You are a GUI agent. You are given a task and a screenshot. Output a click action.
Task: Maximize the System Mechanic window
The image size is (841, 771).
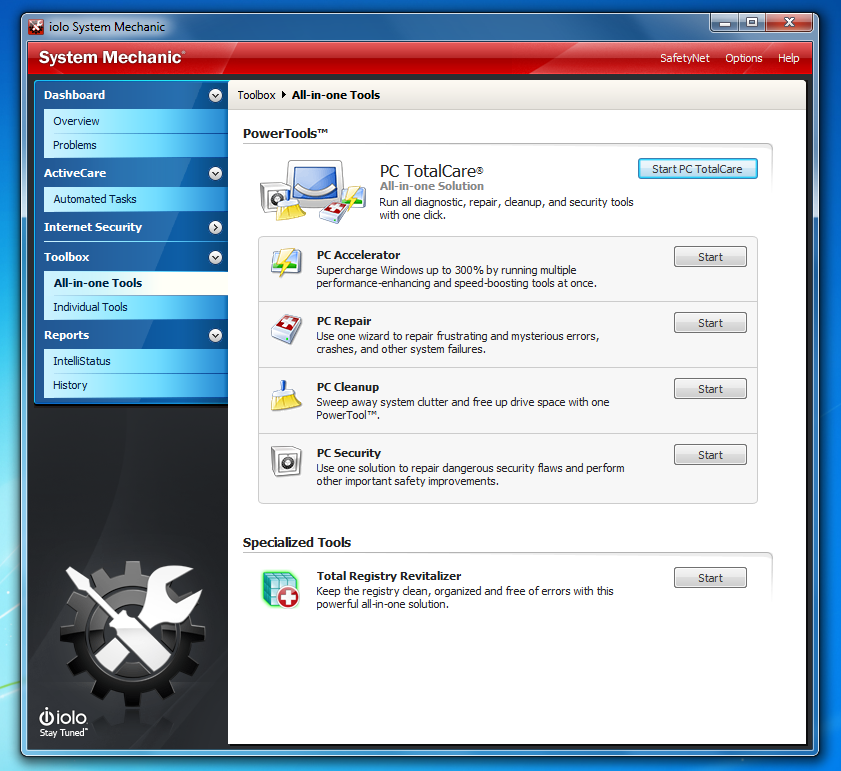click(x=752, y=23)
